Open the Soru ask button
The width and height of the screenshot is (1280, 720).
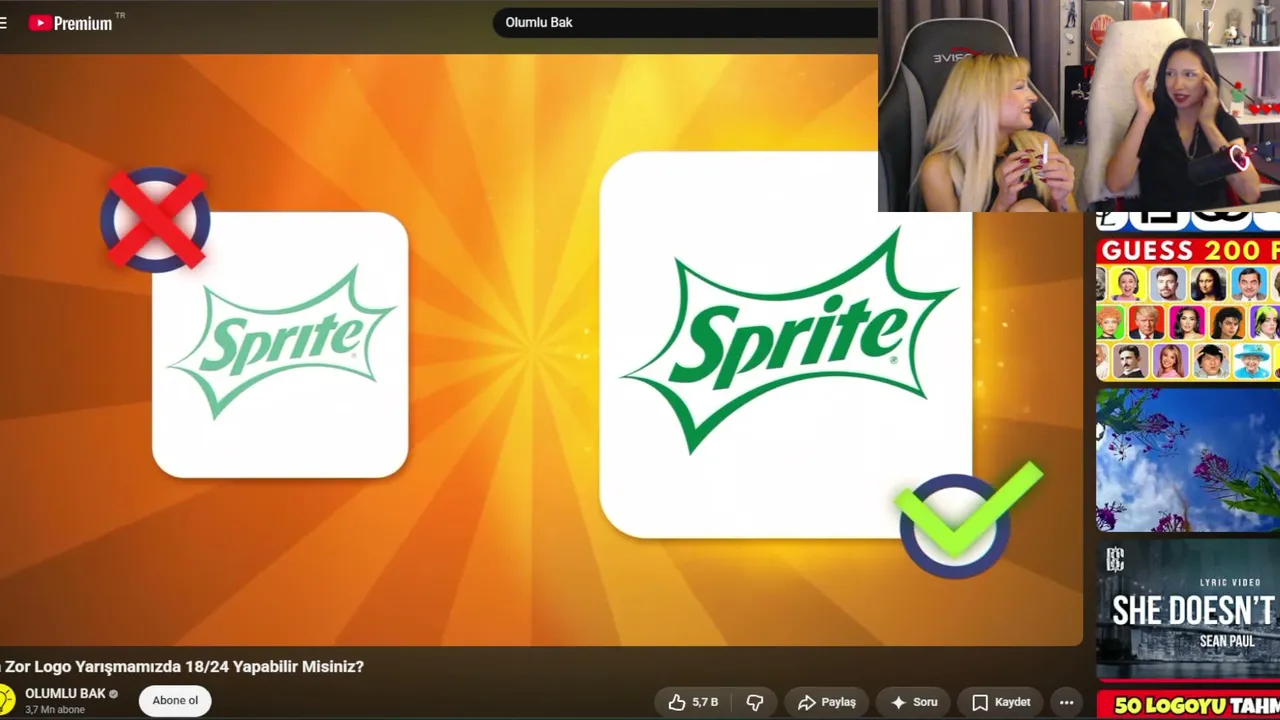[x=914, y=702]
